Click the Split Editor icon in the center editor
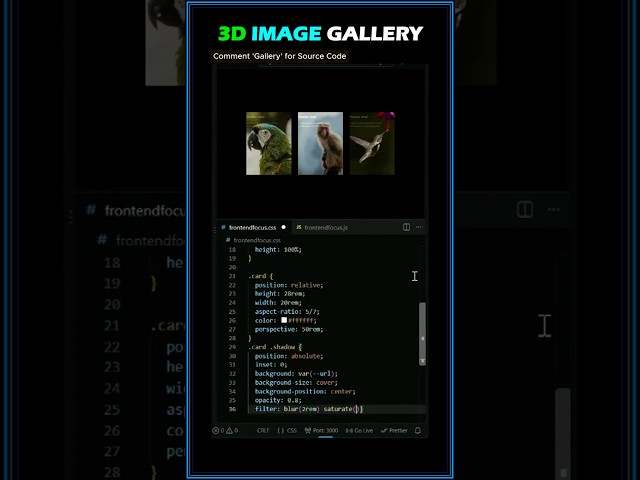The image size is (640, 480). pos(406,227)
